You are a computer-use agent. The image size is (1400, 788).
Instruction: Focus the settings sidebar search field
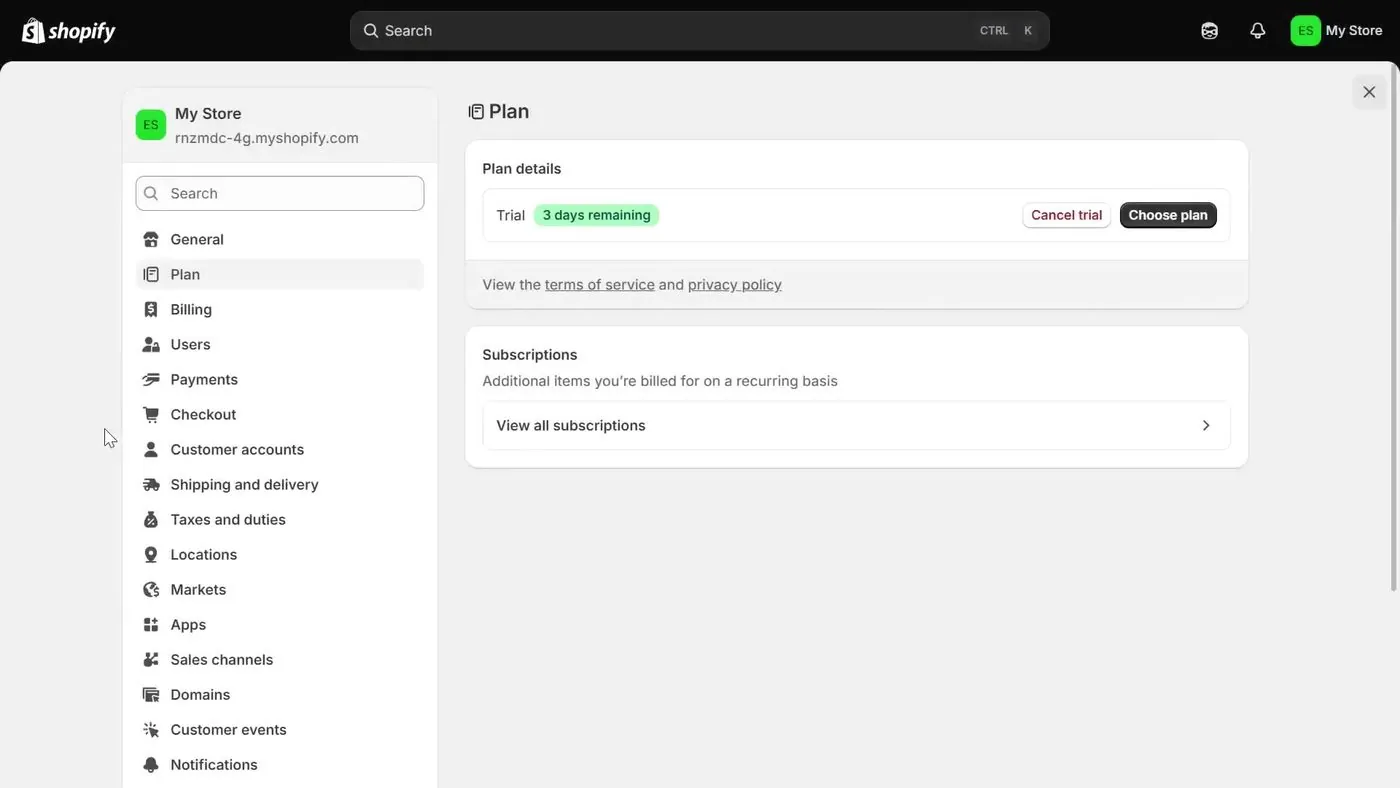tap(280, 194)
